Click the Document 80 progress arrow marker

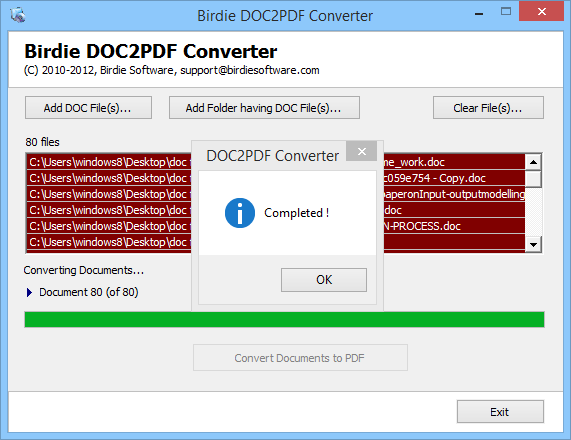pos(29,292)
